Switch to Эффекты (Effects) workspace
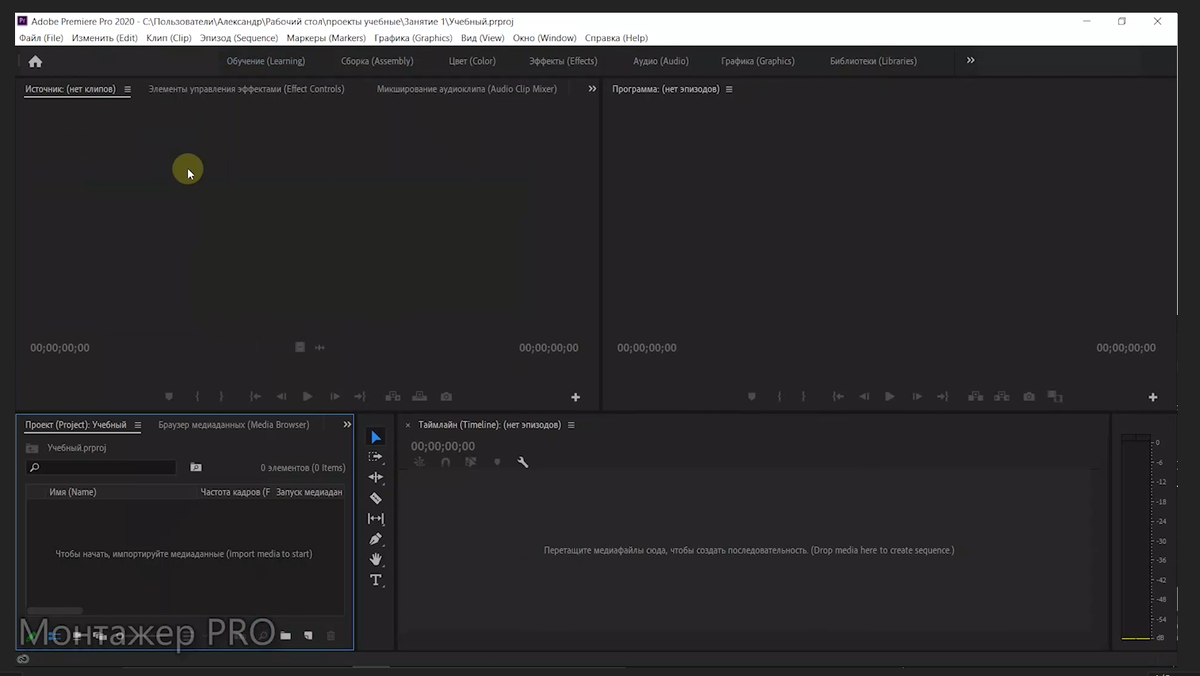The width and height of the screenshot is (1200, 676). pos(563,61)
